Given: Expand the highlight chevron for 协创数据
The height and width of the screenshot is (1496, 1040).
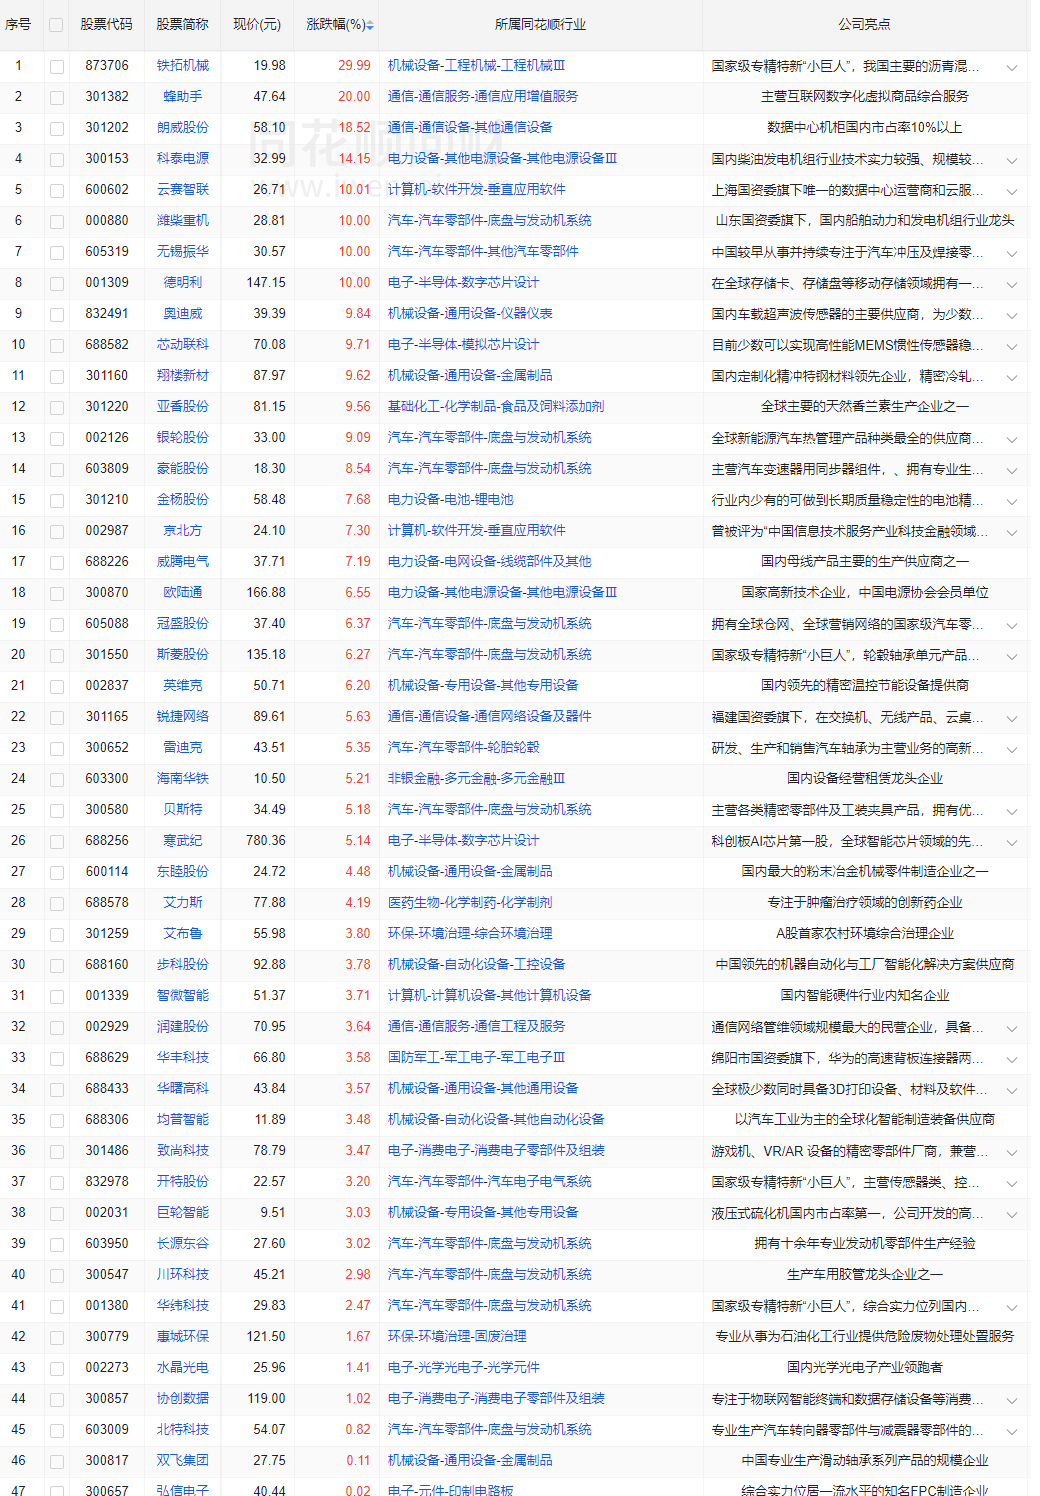Looking at the screenshot, I should [x=1012, y=1400].
